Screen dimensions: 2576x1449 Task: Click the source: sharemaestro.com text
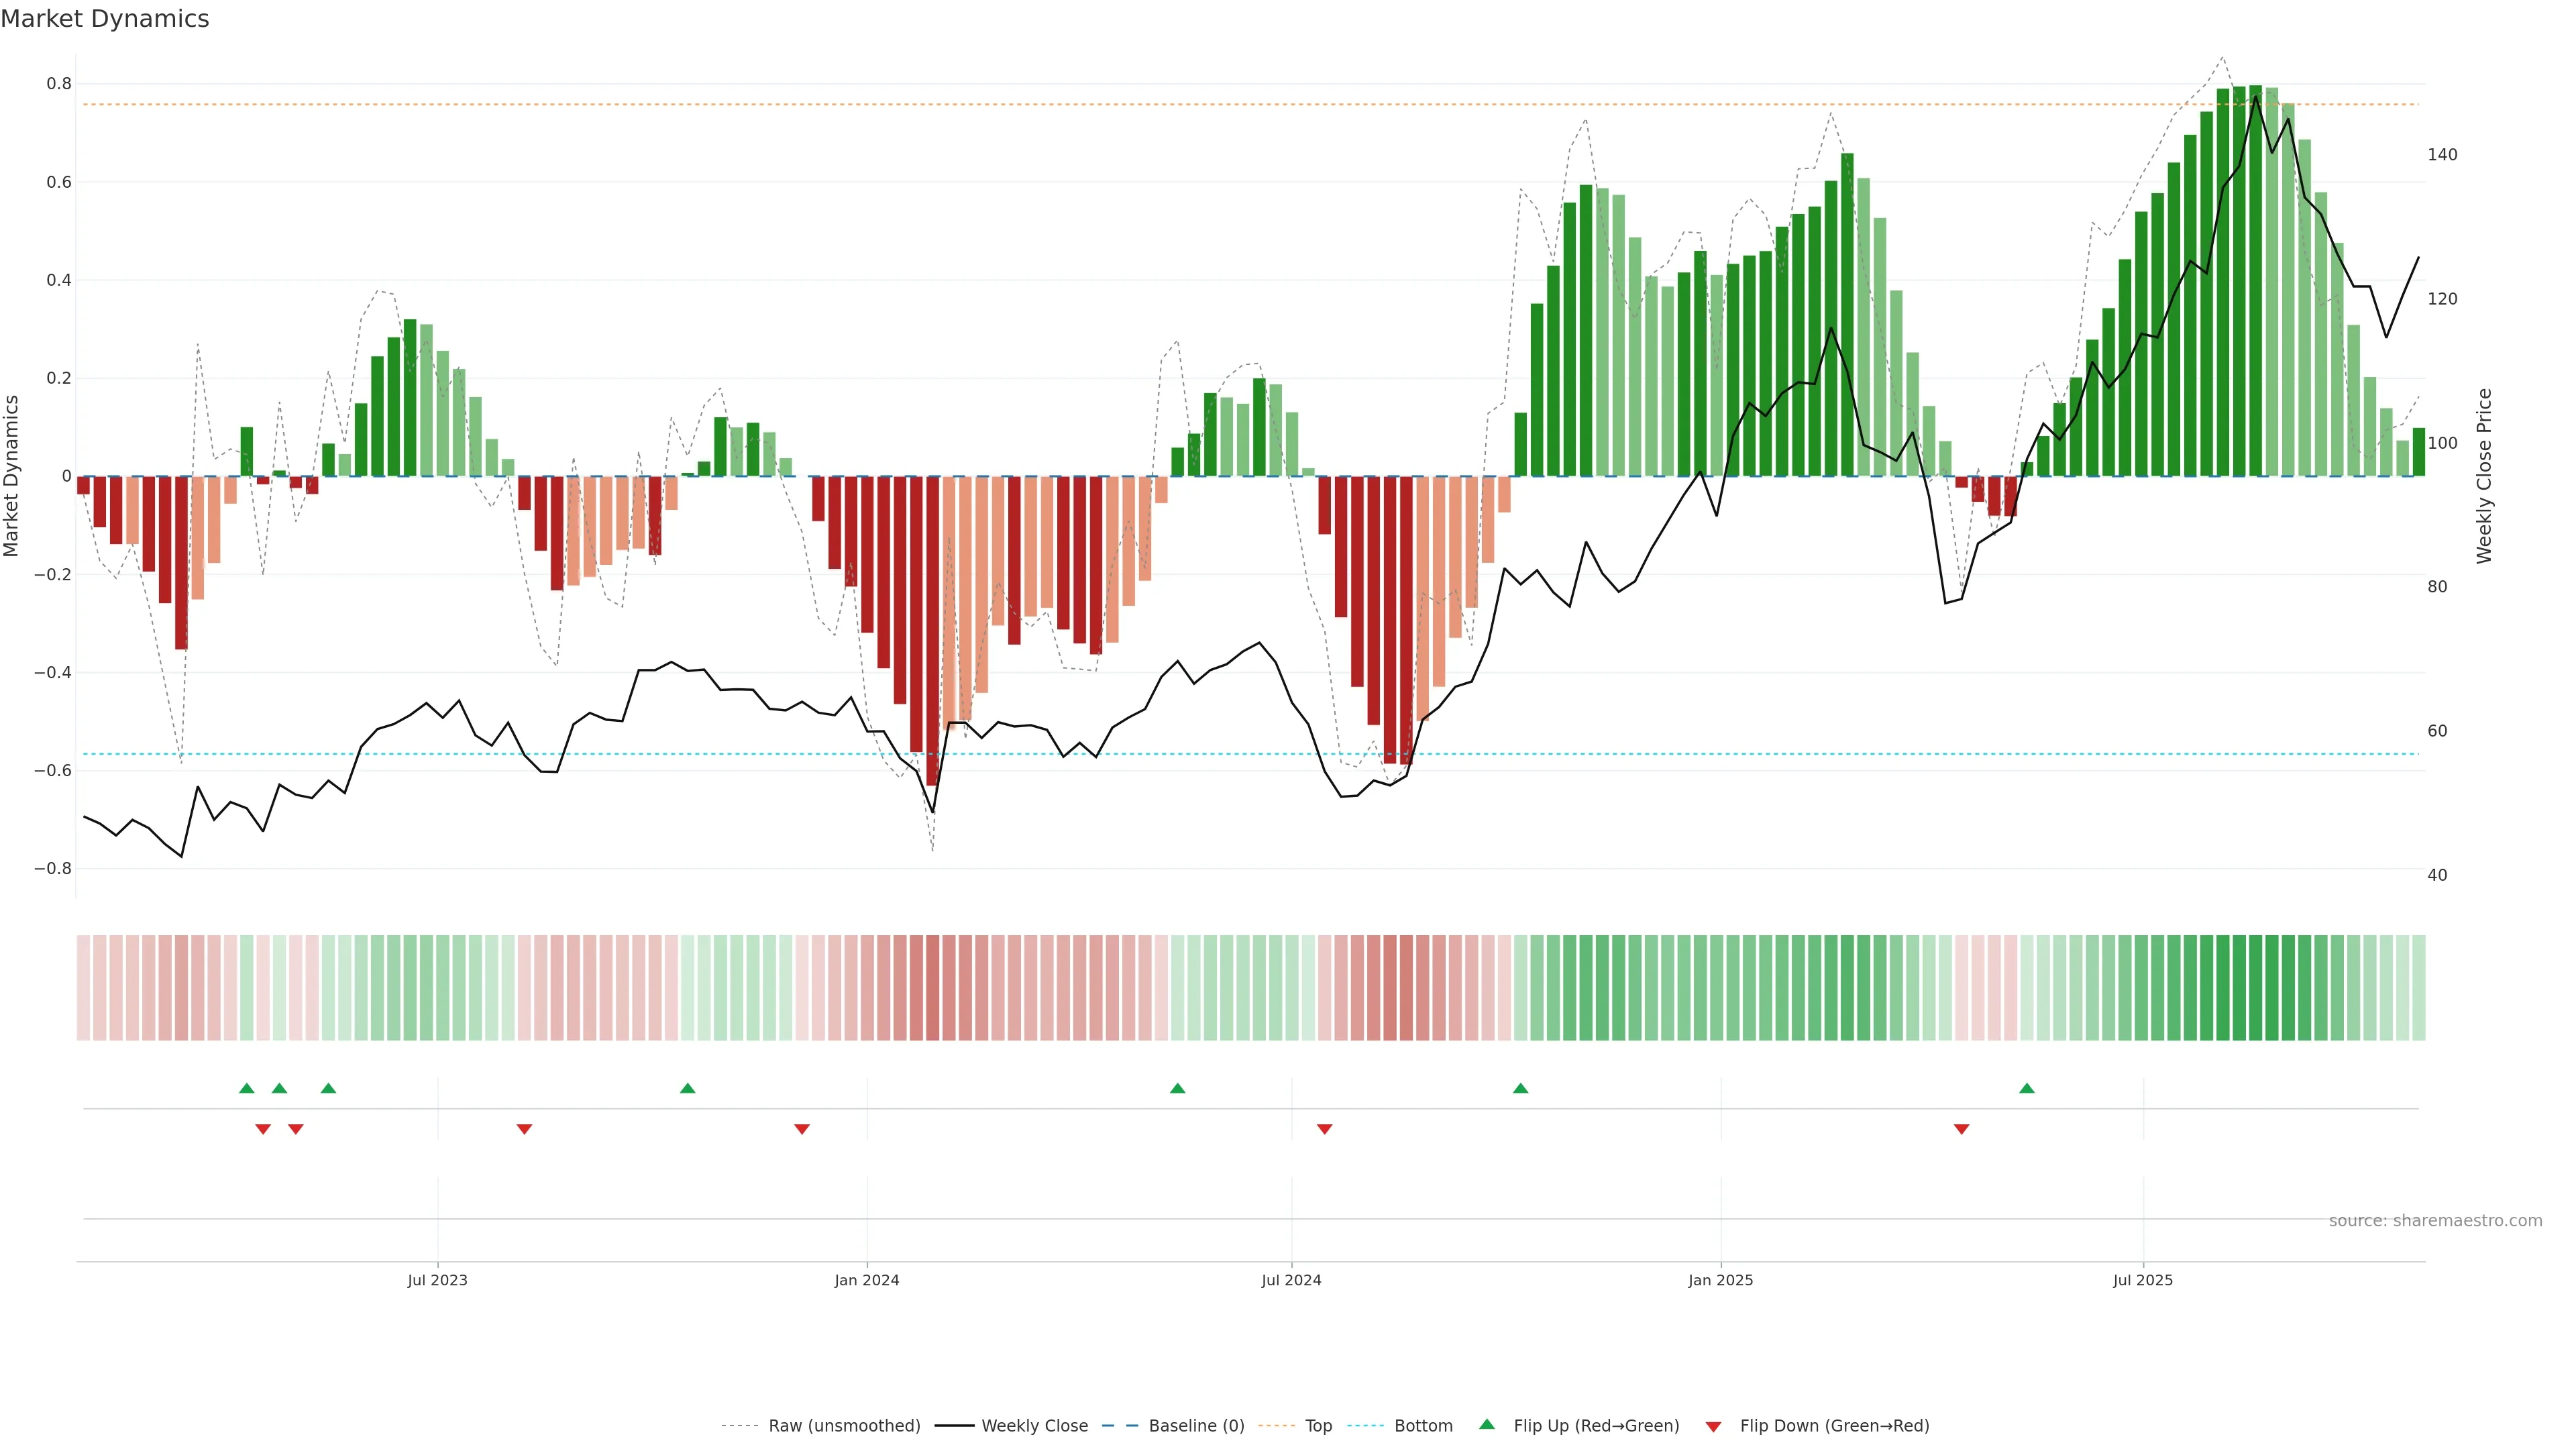point(2435,1220)
